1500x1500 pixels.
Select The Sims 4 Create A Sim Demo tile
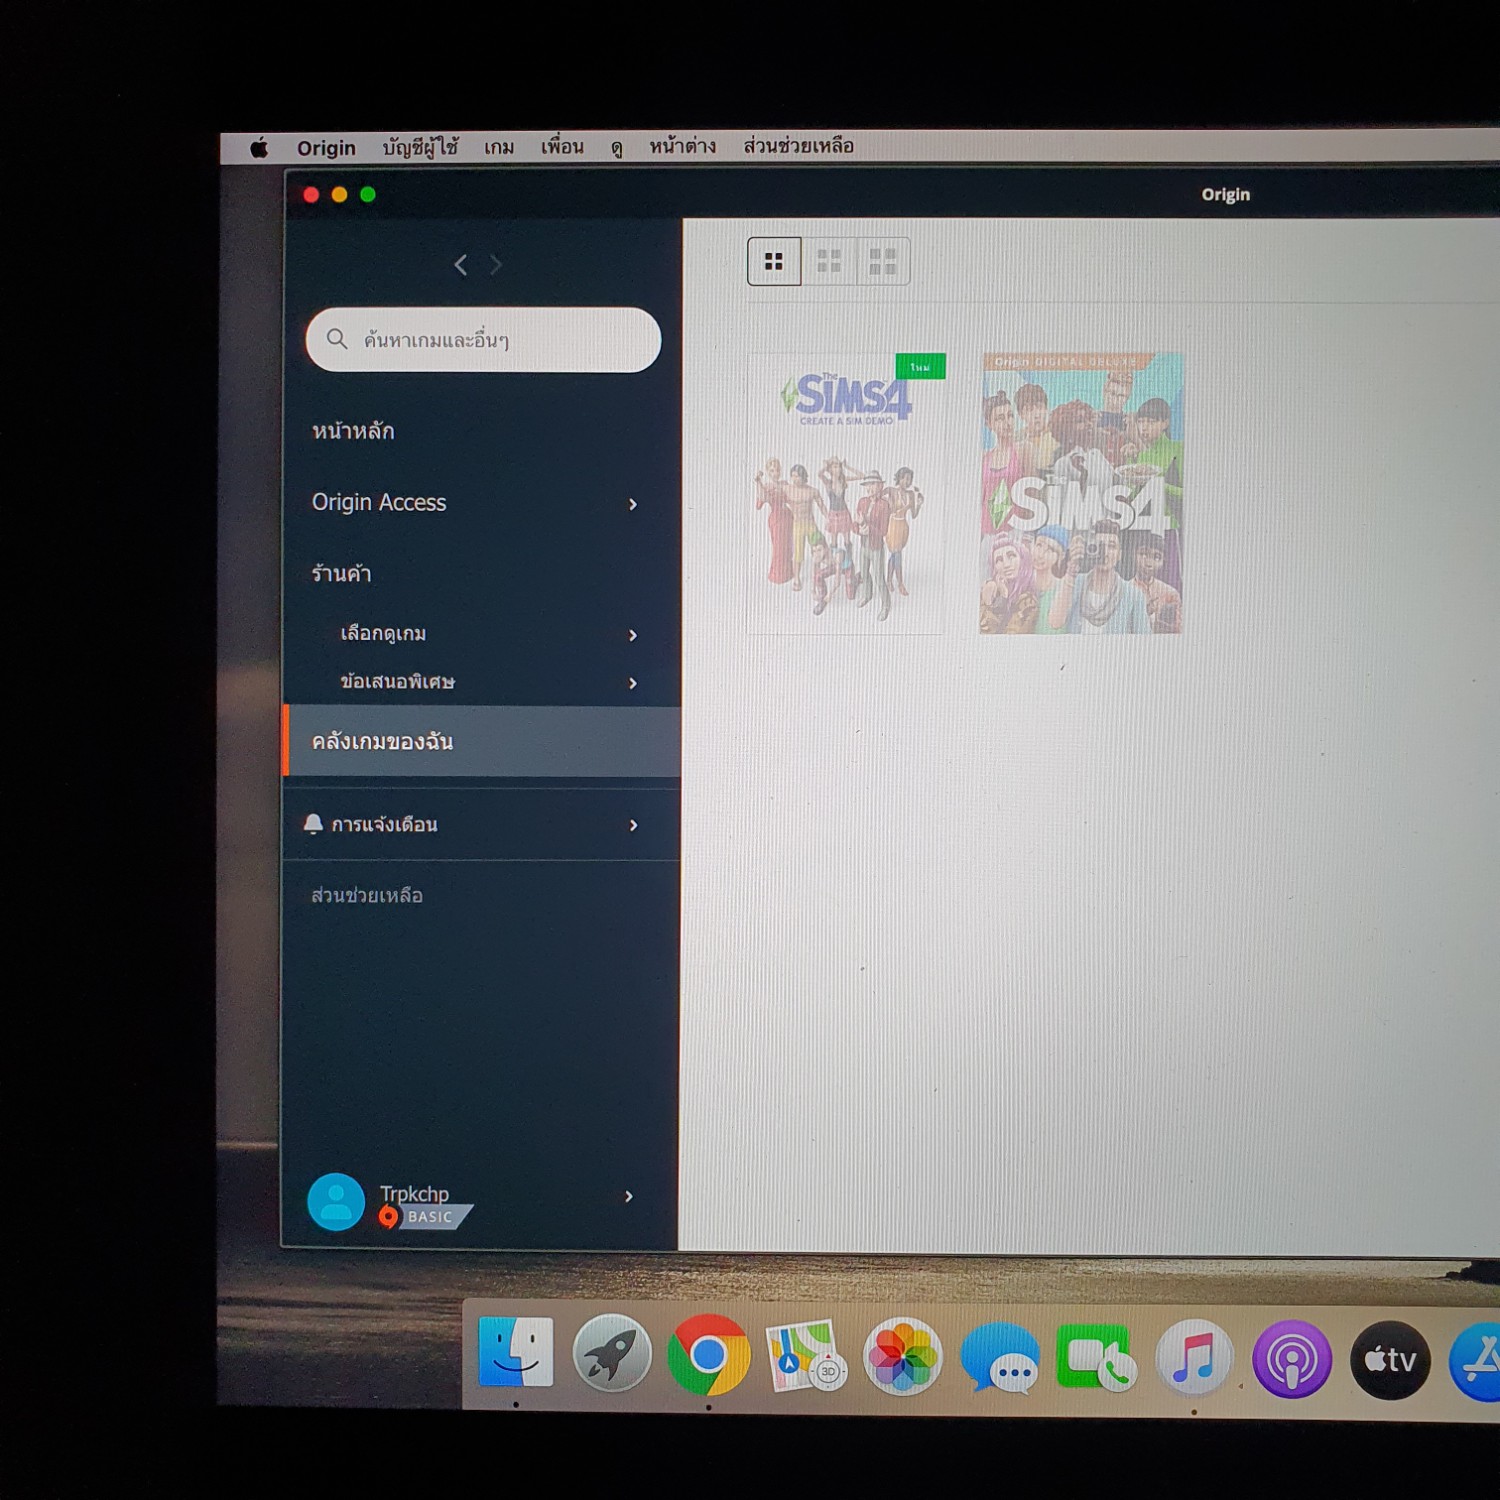[x=847, y=493]
